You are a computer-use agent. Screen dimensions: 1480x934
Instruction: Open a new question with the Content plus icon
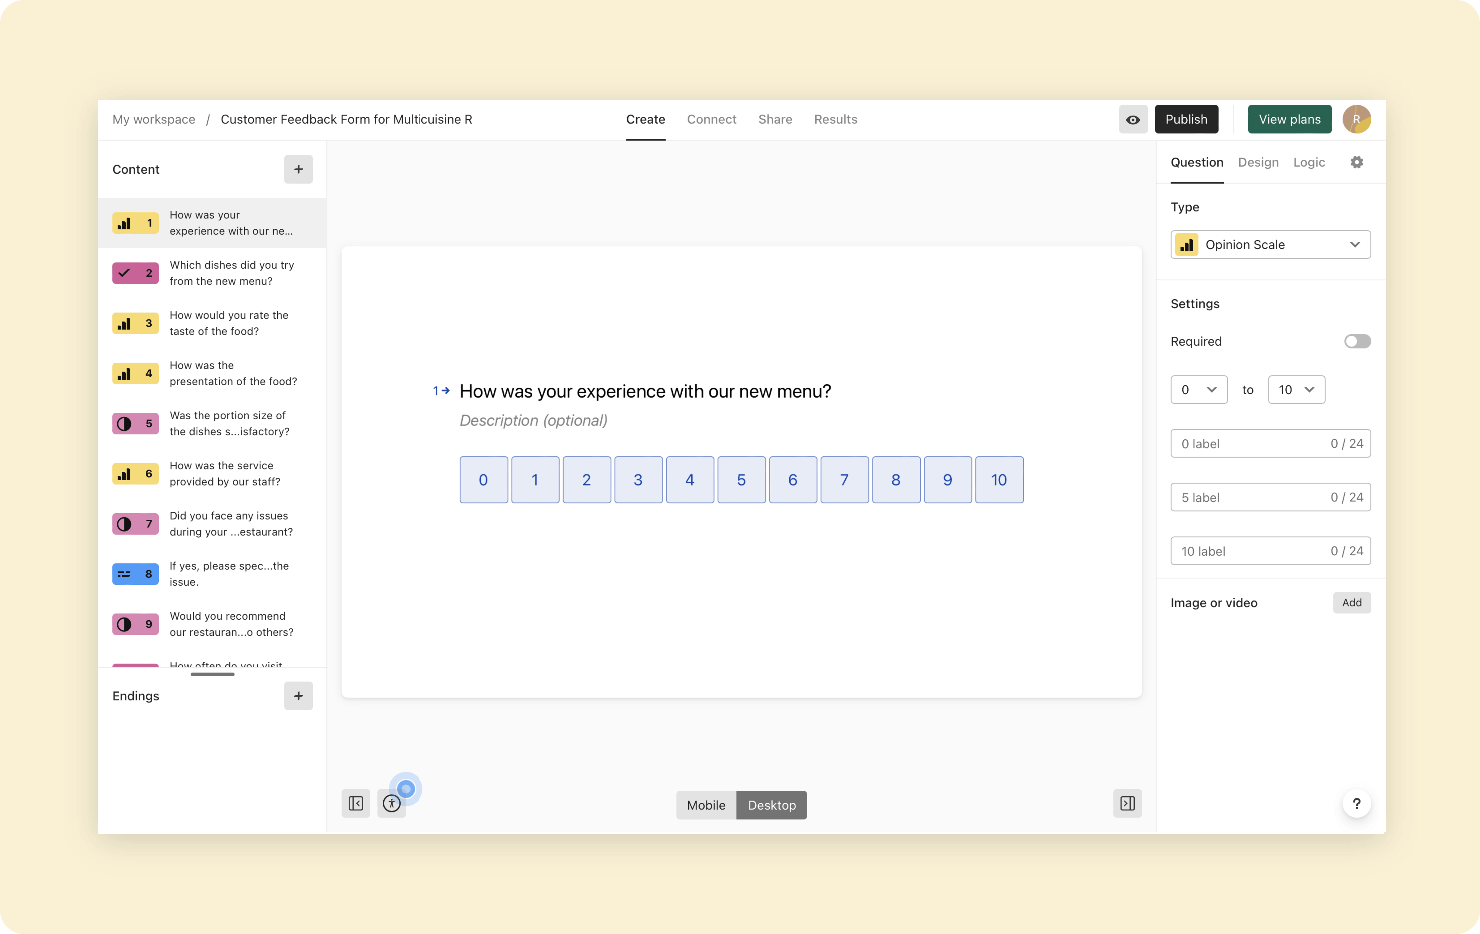click(x=298, y=169)
